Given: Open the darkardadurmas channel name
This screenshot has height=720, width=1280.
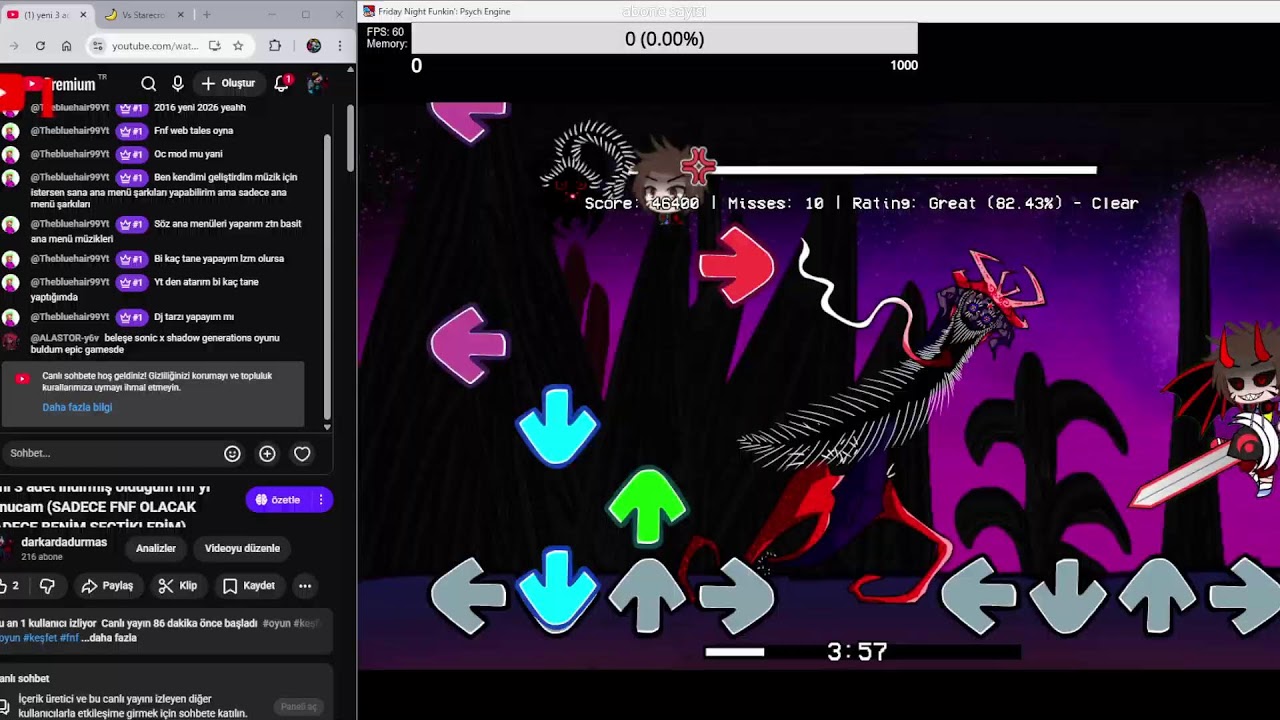Looking at the screenshot, I should click(64, 542).
